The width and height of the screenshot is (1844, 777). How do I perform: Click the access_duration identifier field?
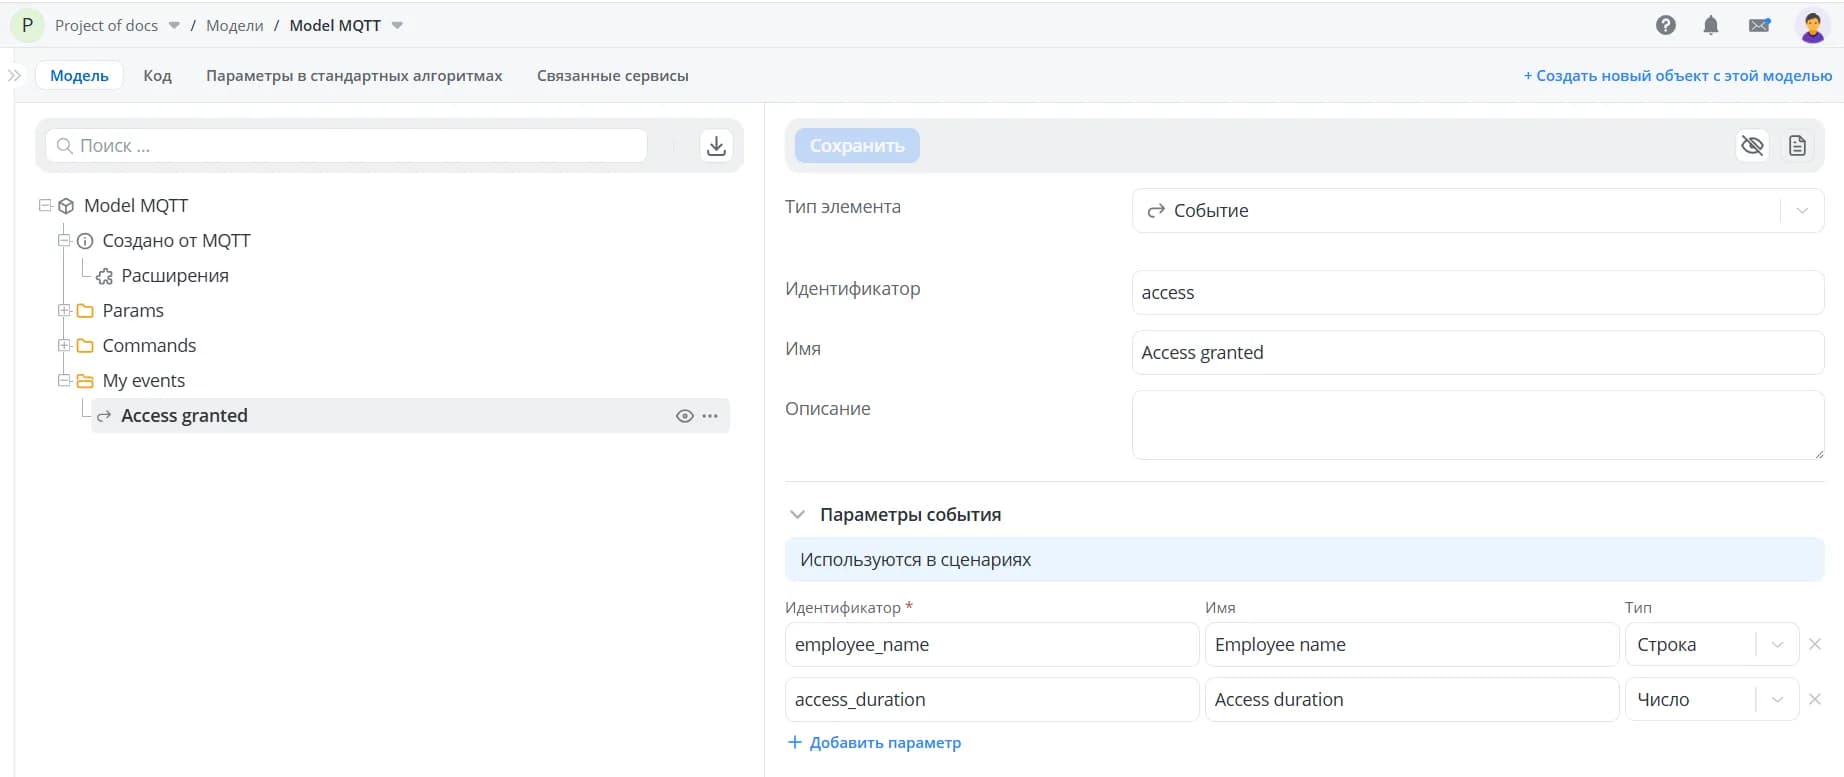[x=992, y=700]
